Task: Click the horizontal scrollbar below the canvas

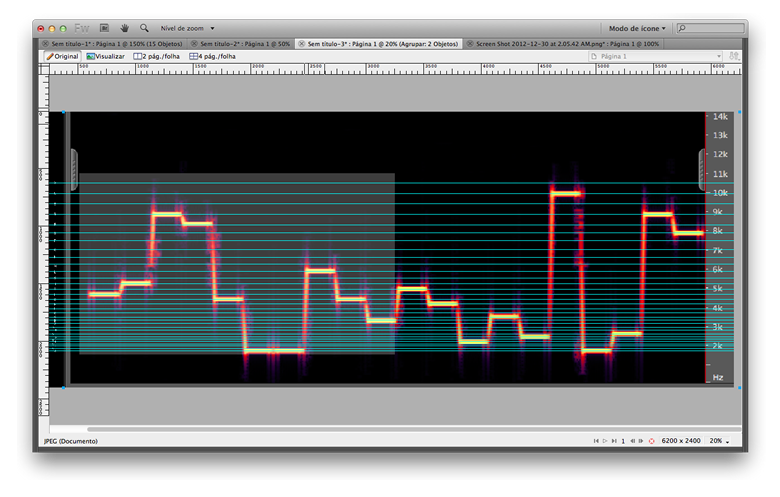Action: [x=414, y=429]
